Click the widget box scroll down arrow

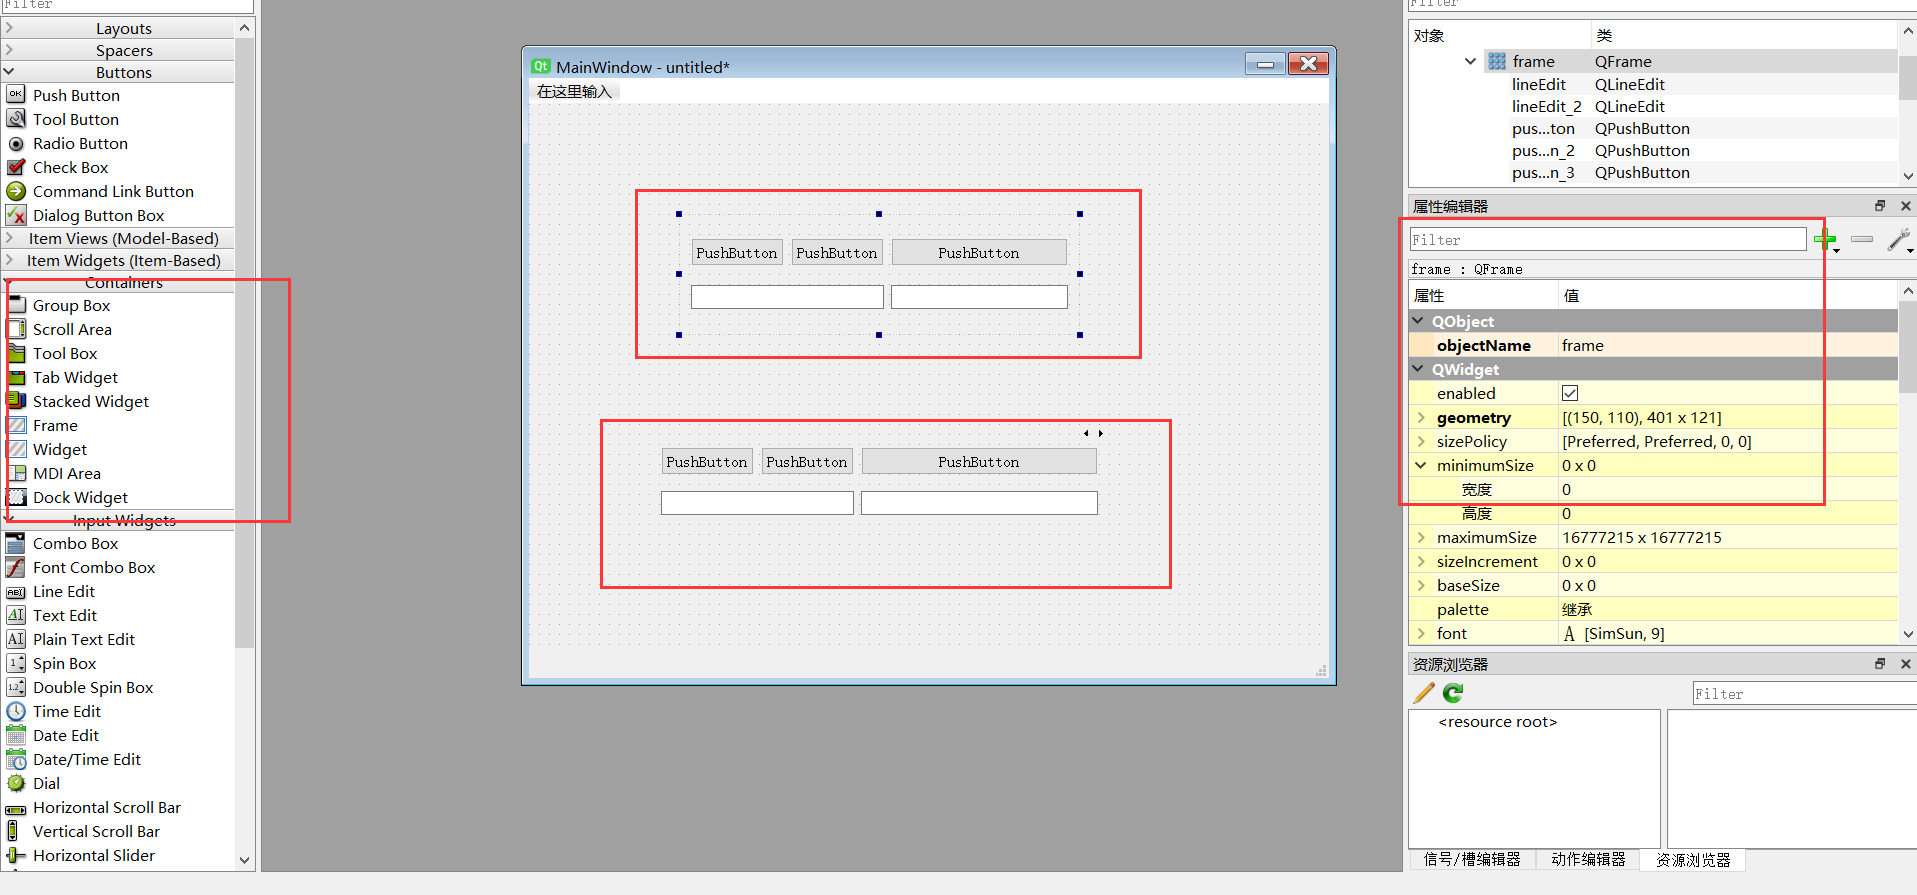click(x=244, y=860)
